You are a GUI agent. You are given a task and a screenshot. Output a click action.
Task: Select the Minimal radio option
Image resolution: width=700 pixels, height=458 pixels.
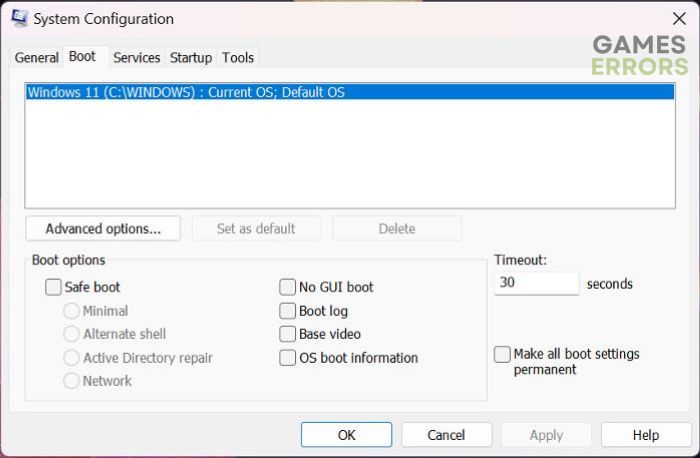[x=71, y=311]
